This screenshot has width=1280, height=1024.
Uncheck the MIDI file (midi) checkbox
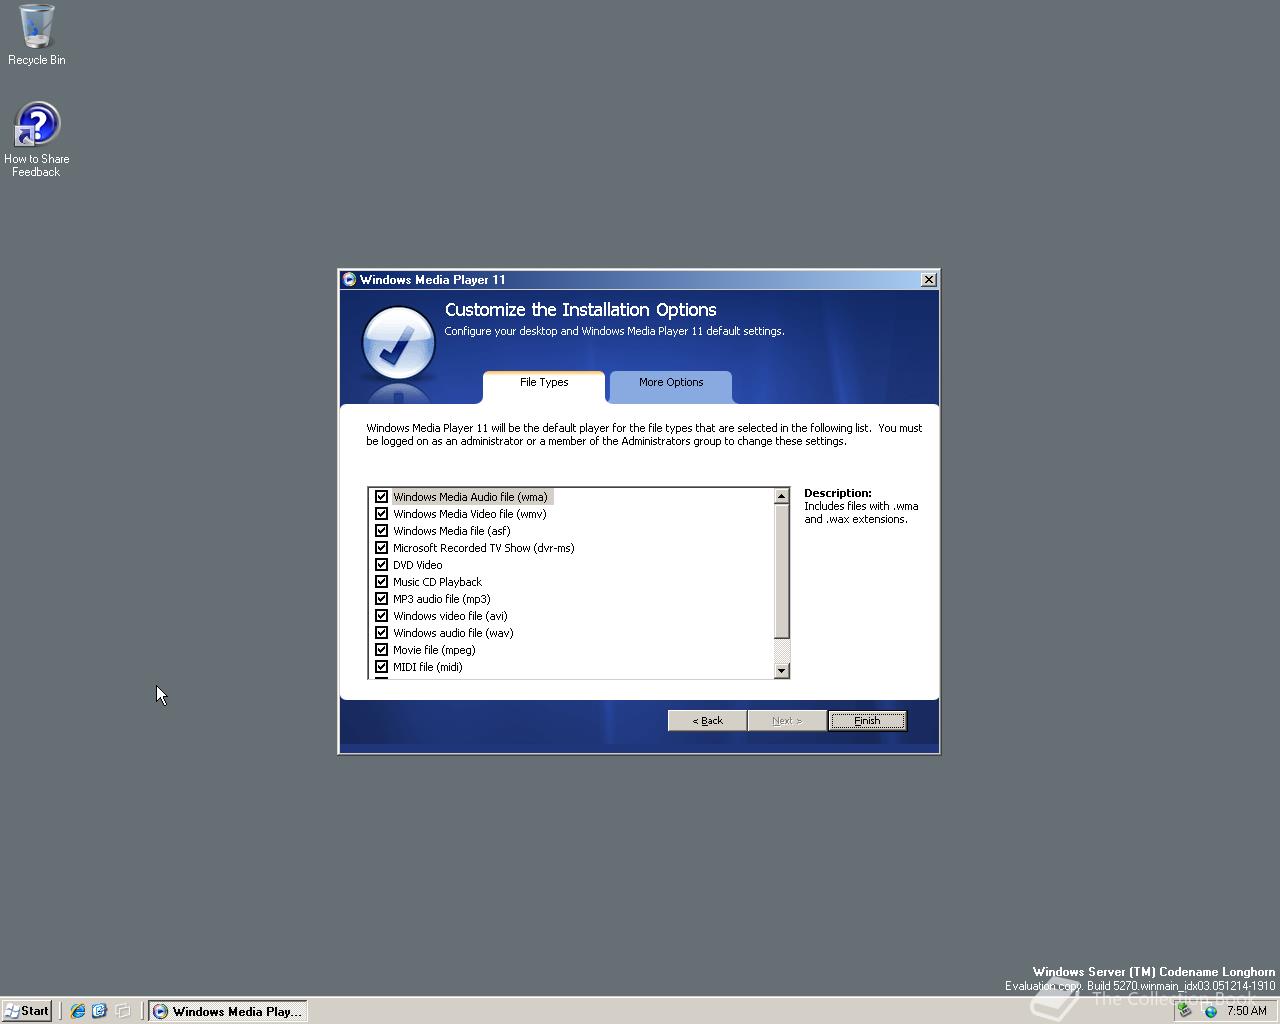381,667
